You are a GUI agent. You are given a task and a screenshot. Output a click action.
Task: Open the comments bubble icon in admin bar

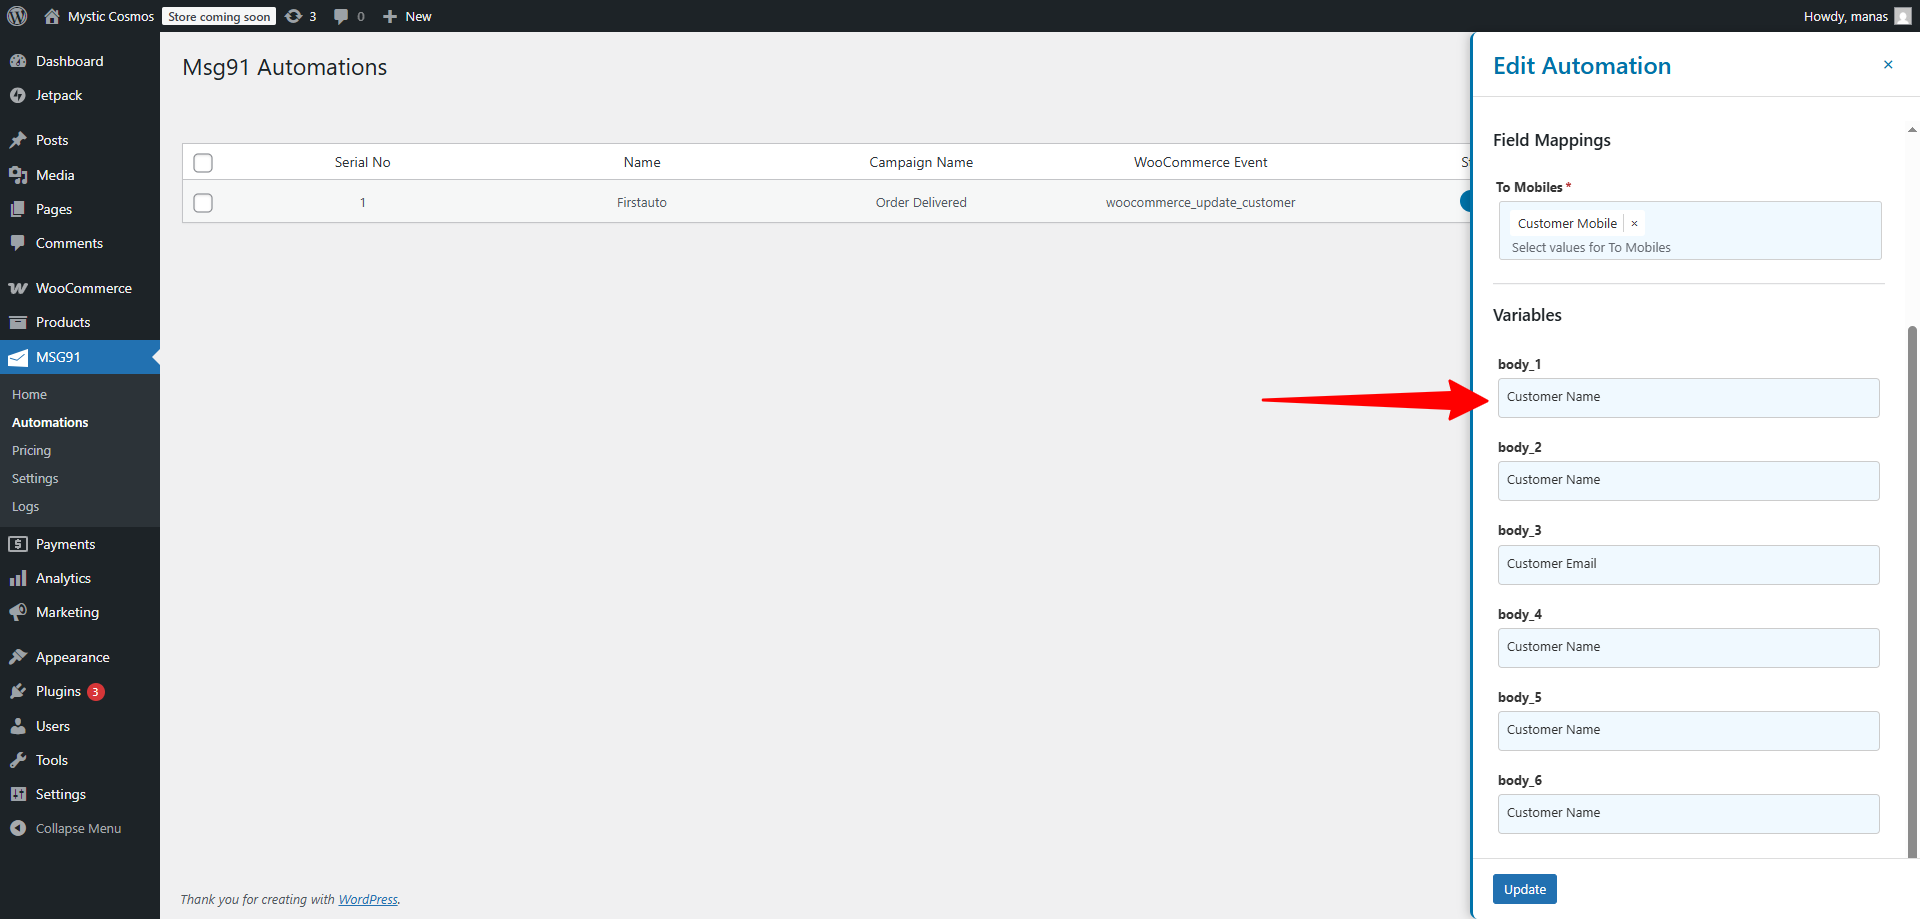point(341,16)
